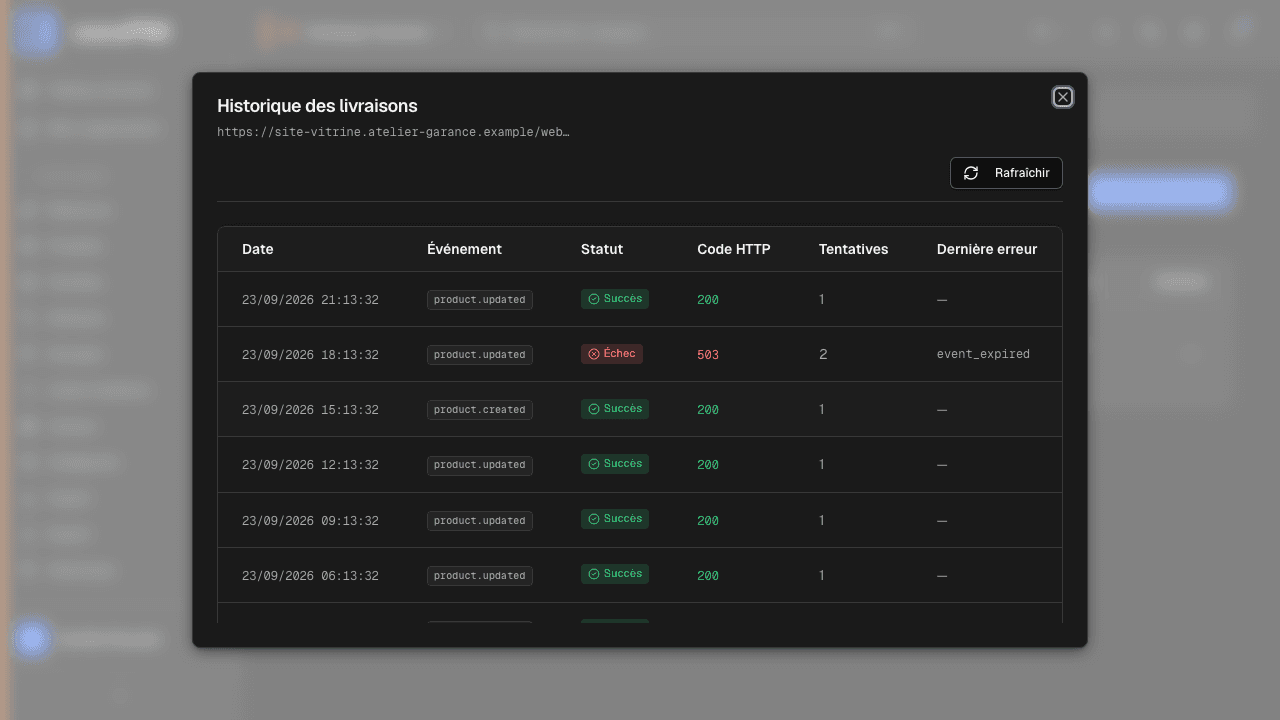Click the refresh arrows icon
Screen dimensions: 1280x720
(x=971, y=173)
